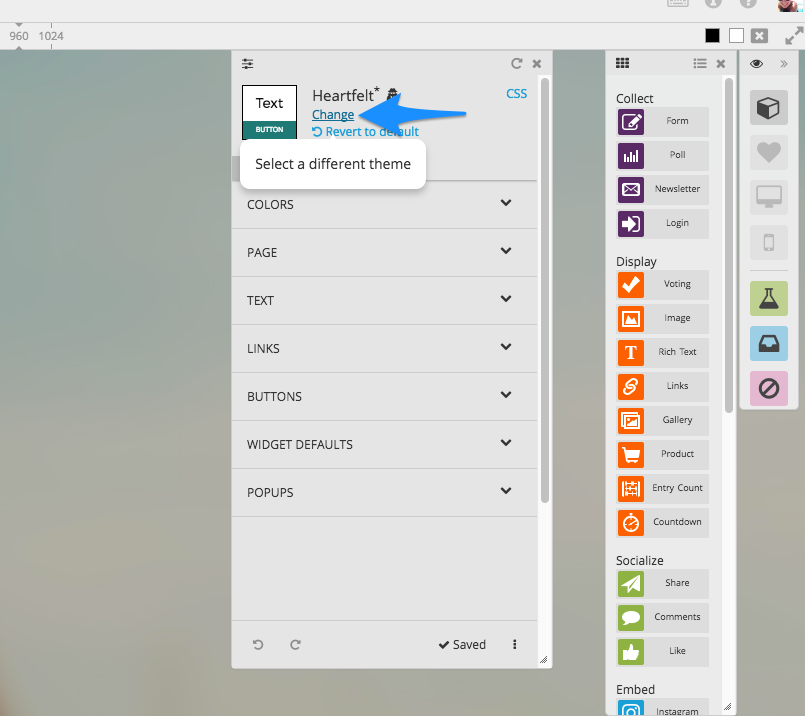
Task: Add the Form widget
Action: click(662, 122)
